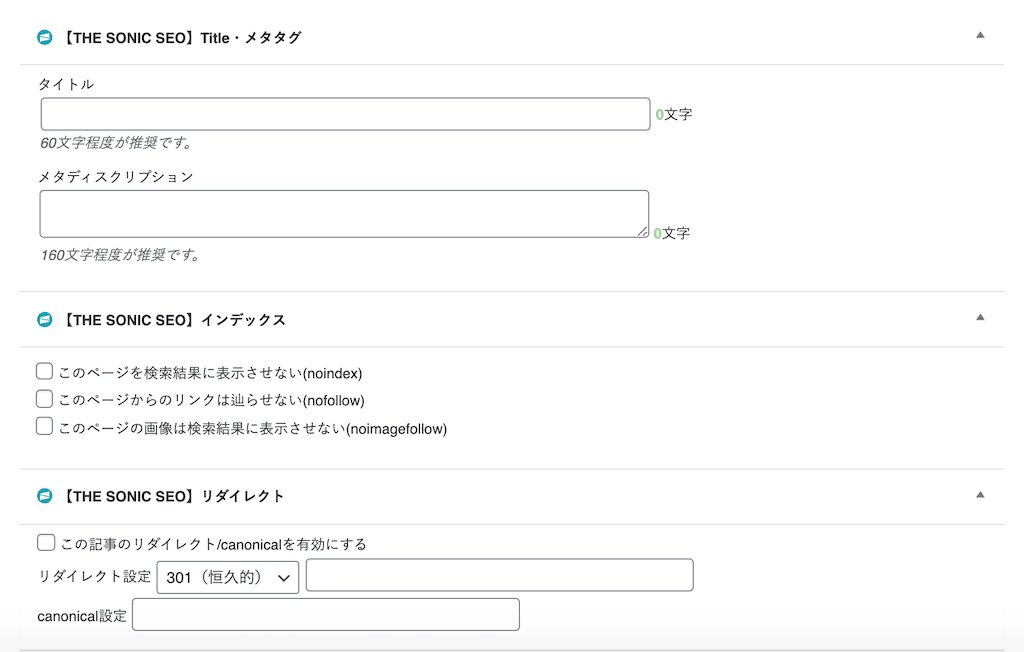Viewport: 1024px width, 652px height.
Task: Focus the タイトル input field
Action: coord(345,114)
